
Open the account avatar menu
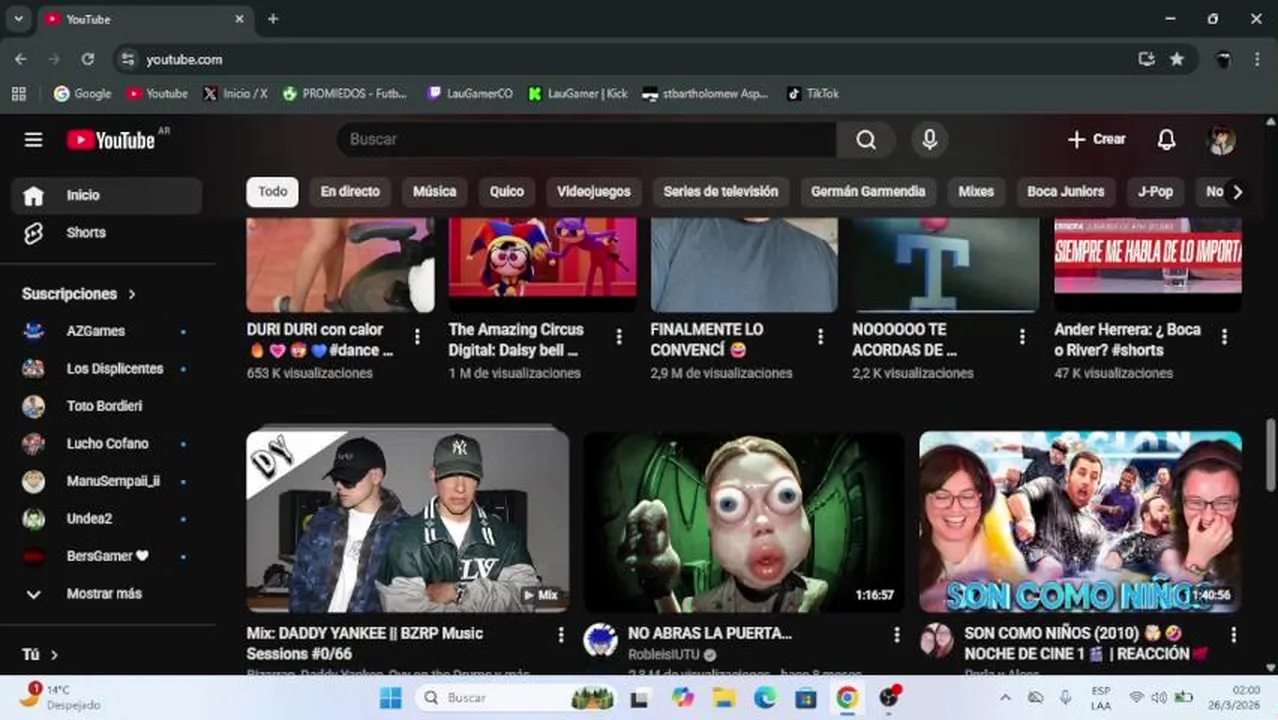[1221, 140]
